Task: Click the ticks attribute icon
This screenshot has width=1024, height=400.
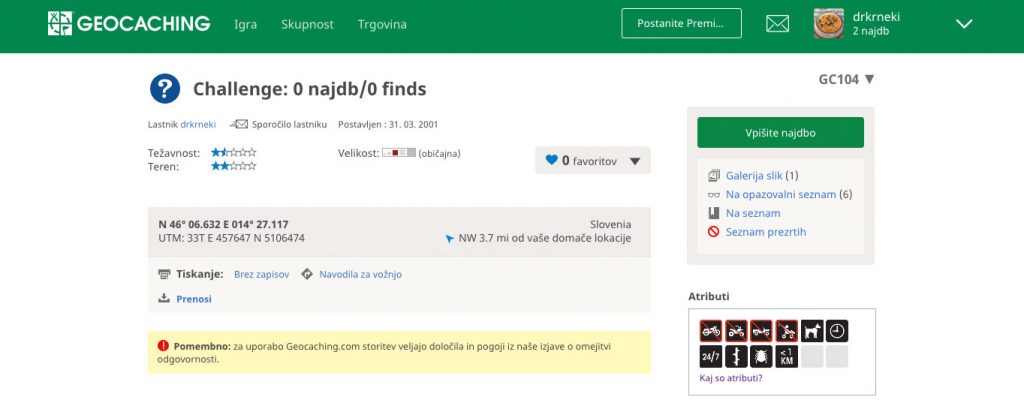Action: tap(761, 357)
